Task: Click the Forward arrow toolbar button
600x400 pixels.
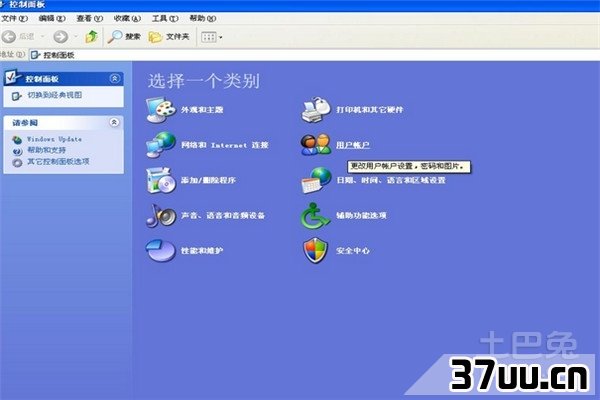Action: (x=60, y=37)
